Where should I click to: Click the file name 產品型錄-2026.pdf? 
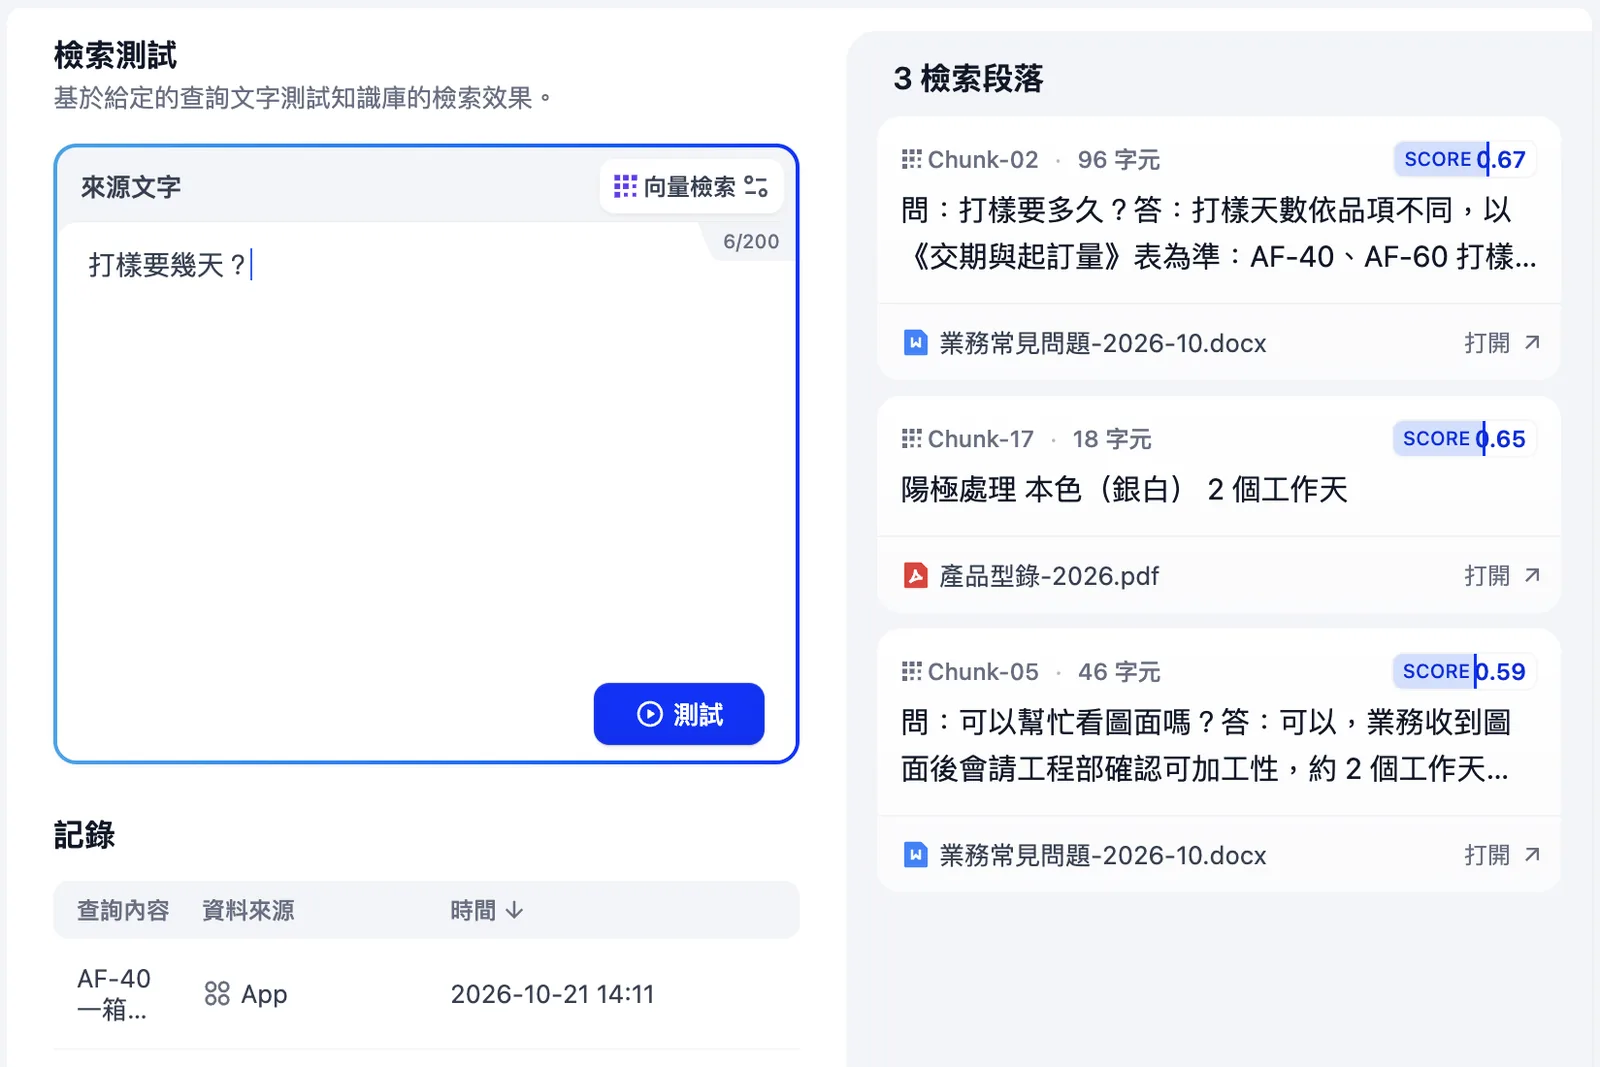pos(1049,576)
